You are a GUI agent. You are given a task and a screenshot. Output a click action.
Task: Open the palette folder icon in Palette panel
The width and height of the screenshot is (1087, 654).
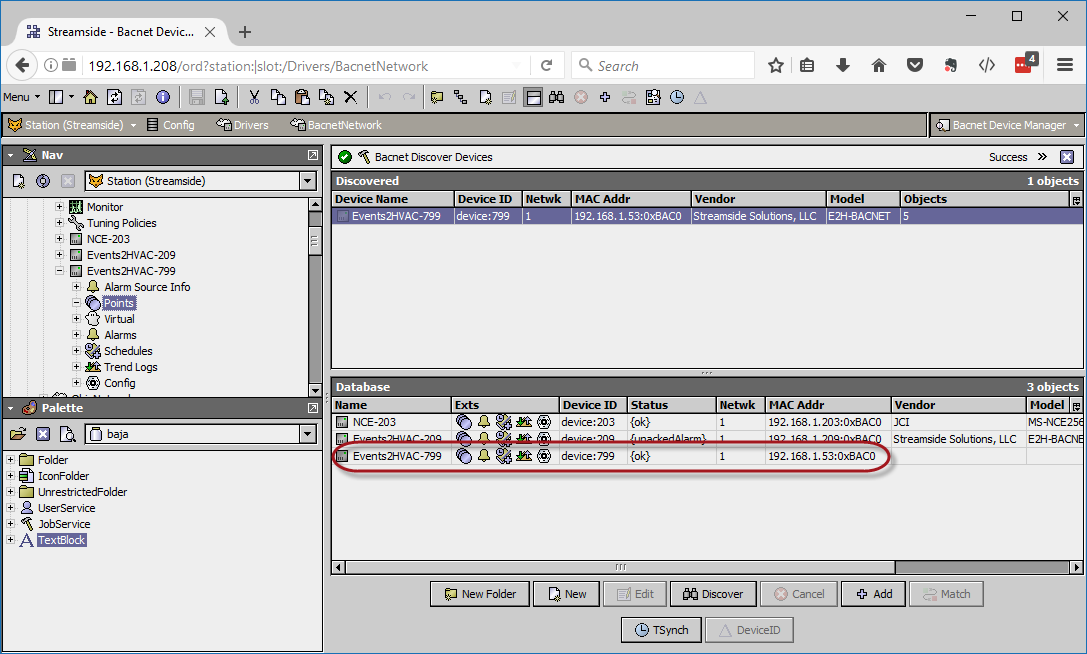pos(18,434)
